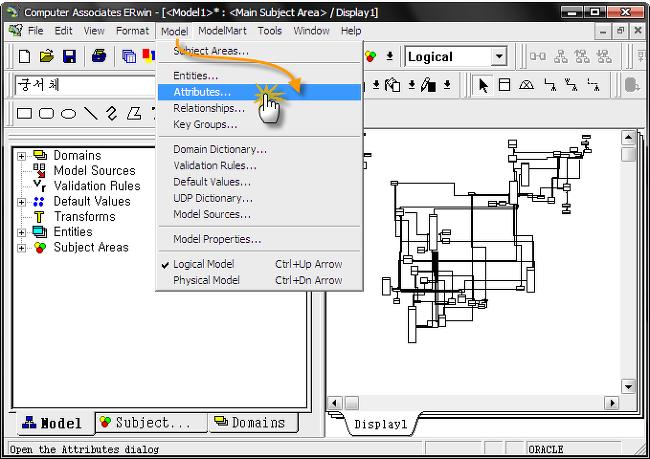This screenshot has width=650, height=459.
Task: Select the Entity tool
Action: point(504,85)
